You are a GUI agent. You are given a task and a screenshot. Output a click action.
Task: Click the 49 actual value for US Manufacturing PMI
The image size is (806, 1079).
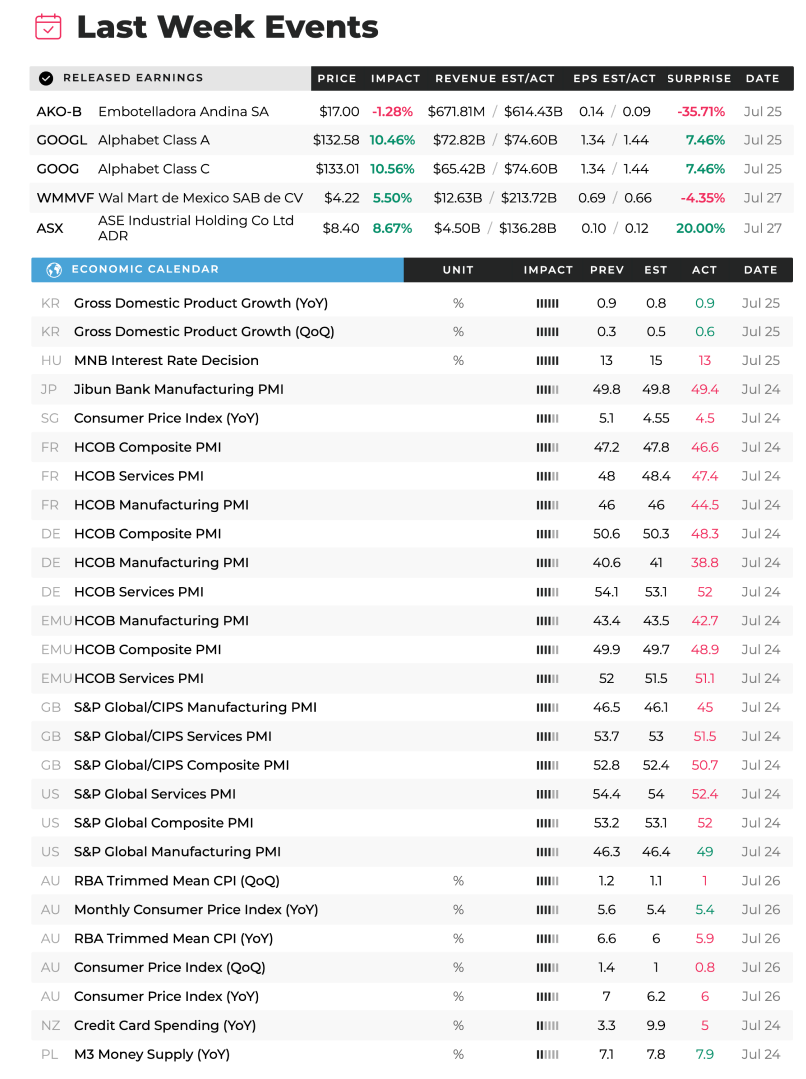coord(704,853)
